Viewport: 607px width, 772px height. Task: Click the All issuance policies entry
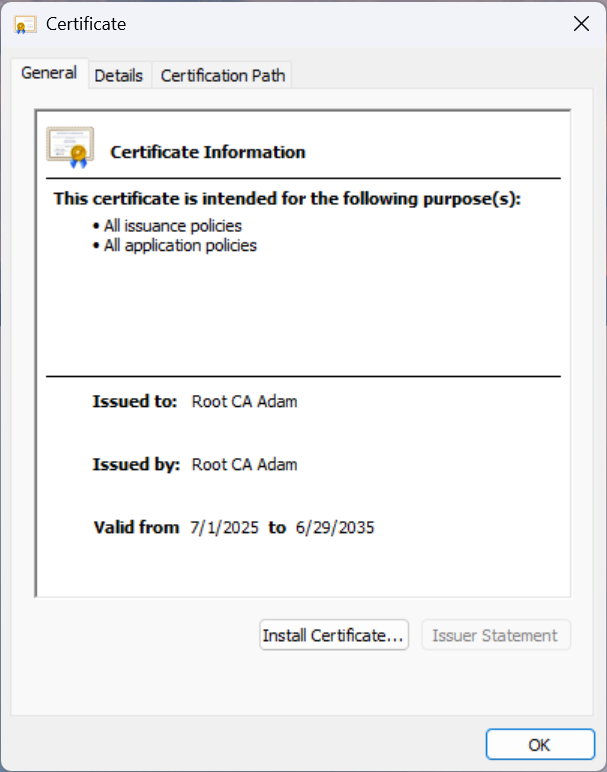173,226
